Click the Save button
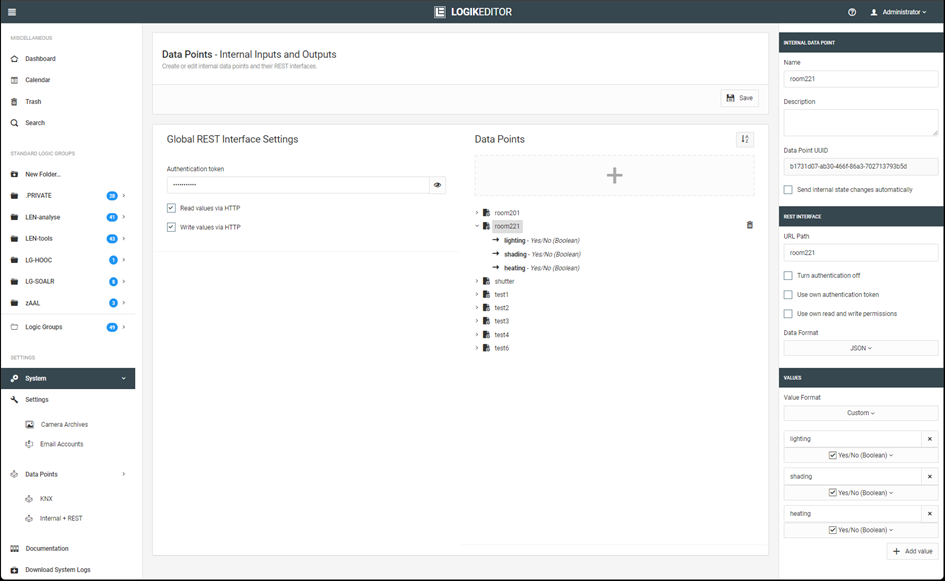Viewport: 945px width, 581px height. point(740,98)
